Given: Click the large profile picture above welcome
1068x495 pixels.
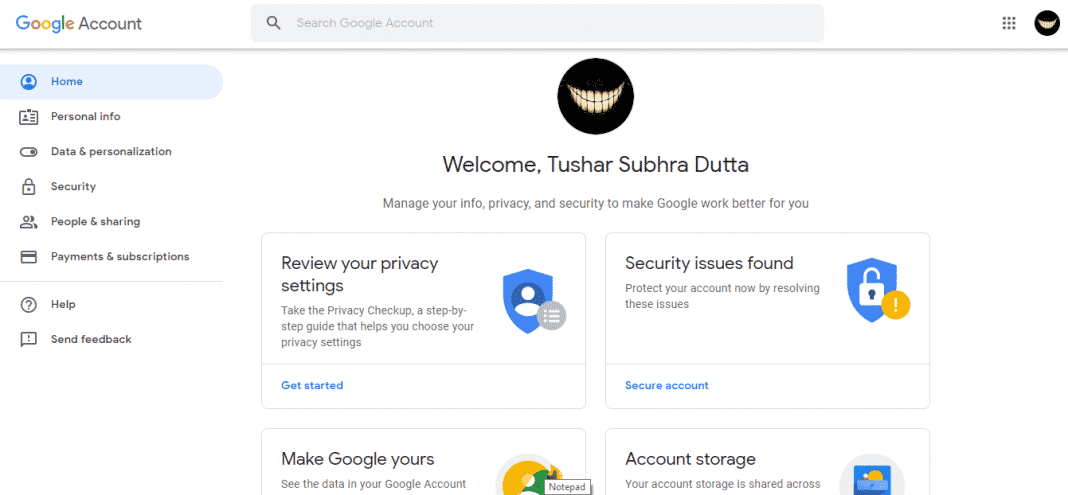Looking at the screenshot, I should tap(595, 96).
